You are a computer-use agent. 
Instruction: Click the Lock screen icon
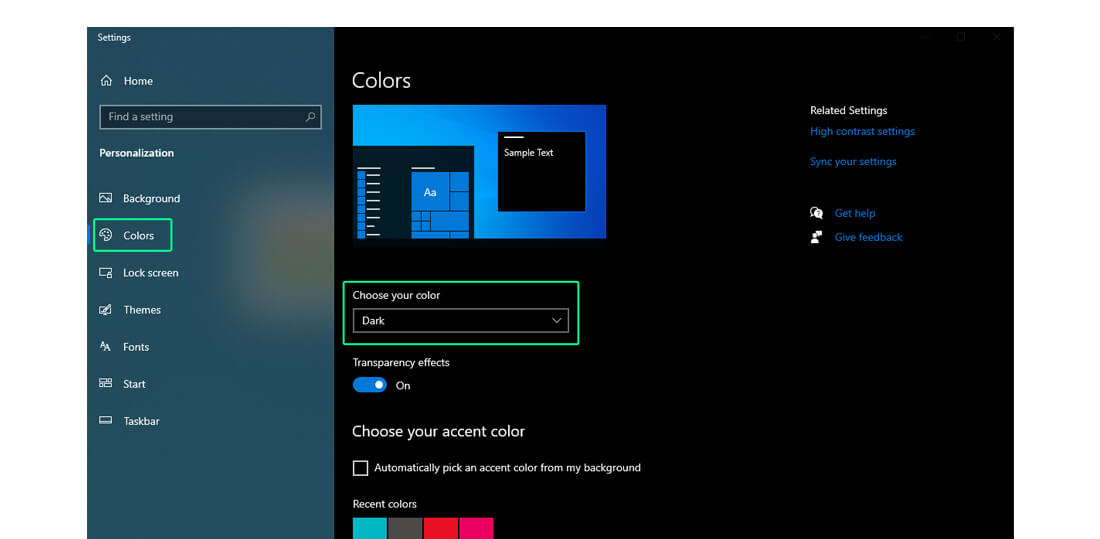point(105,272)
